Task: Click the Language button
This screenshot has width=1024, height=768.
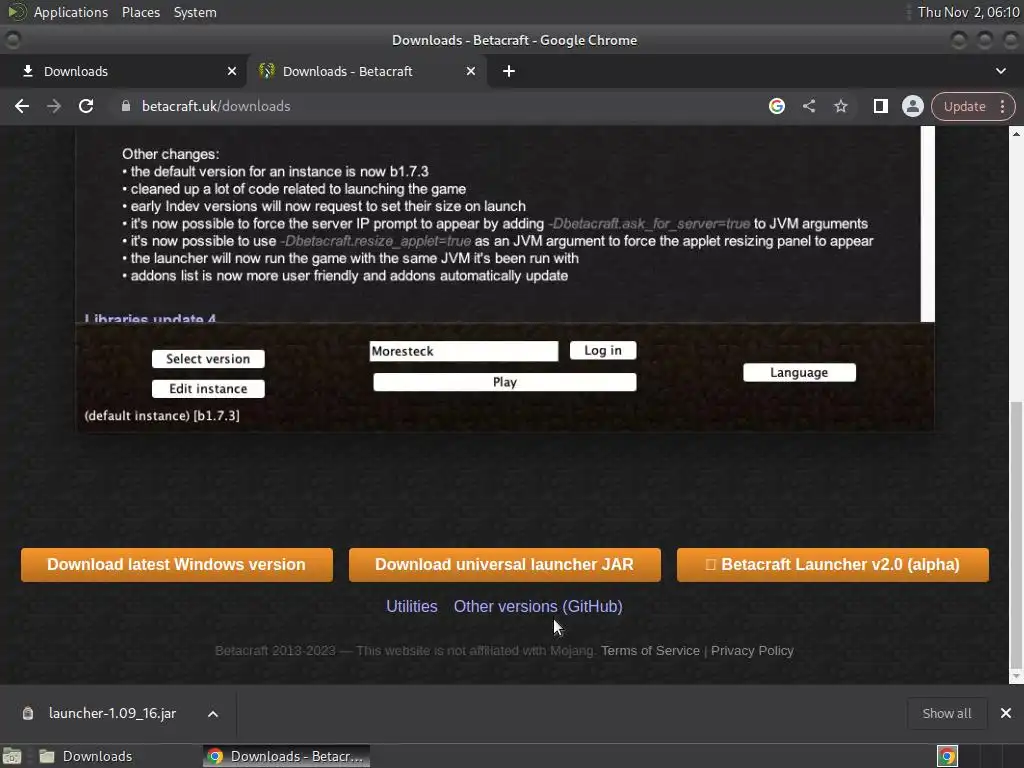Action: pos(799,372)
